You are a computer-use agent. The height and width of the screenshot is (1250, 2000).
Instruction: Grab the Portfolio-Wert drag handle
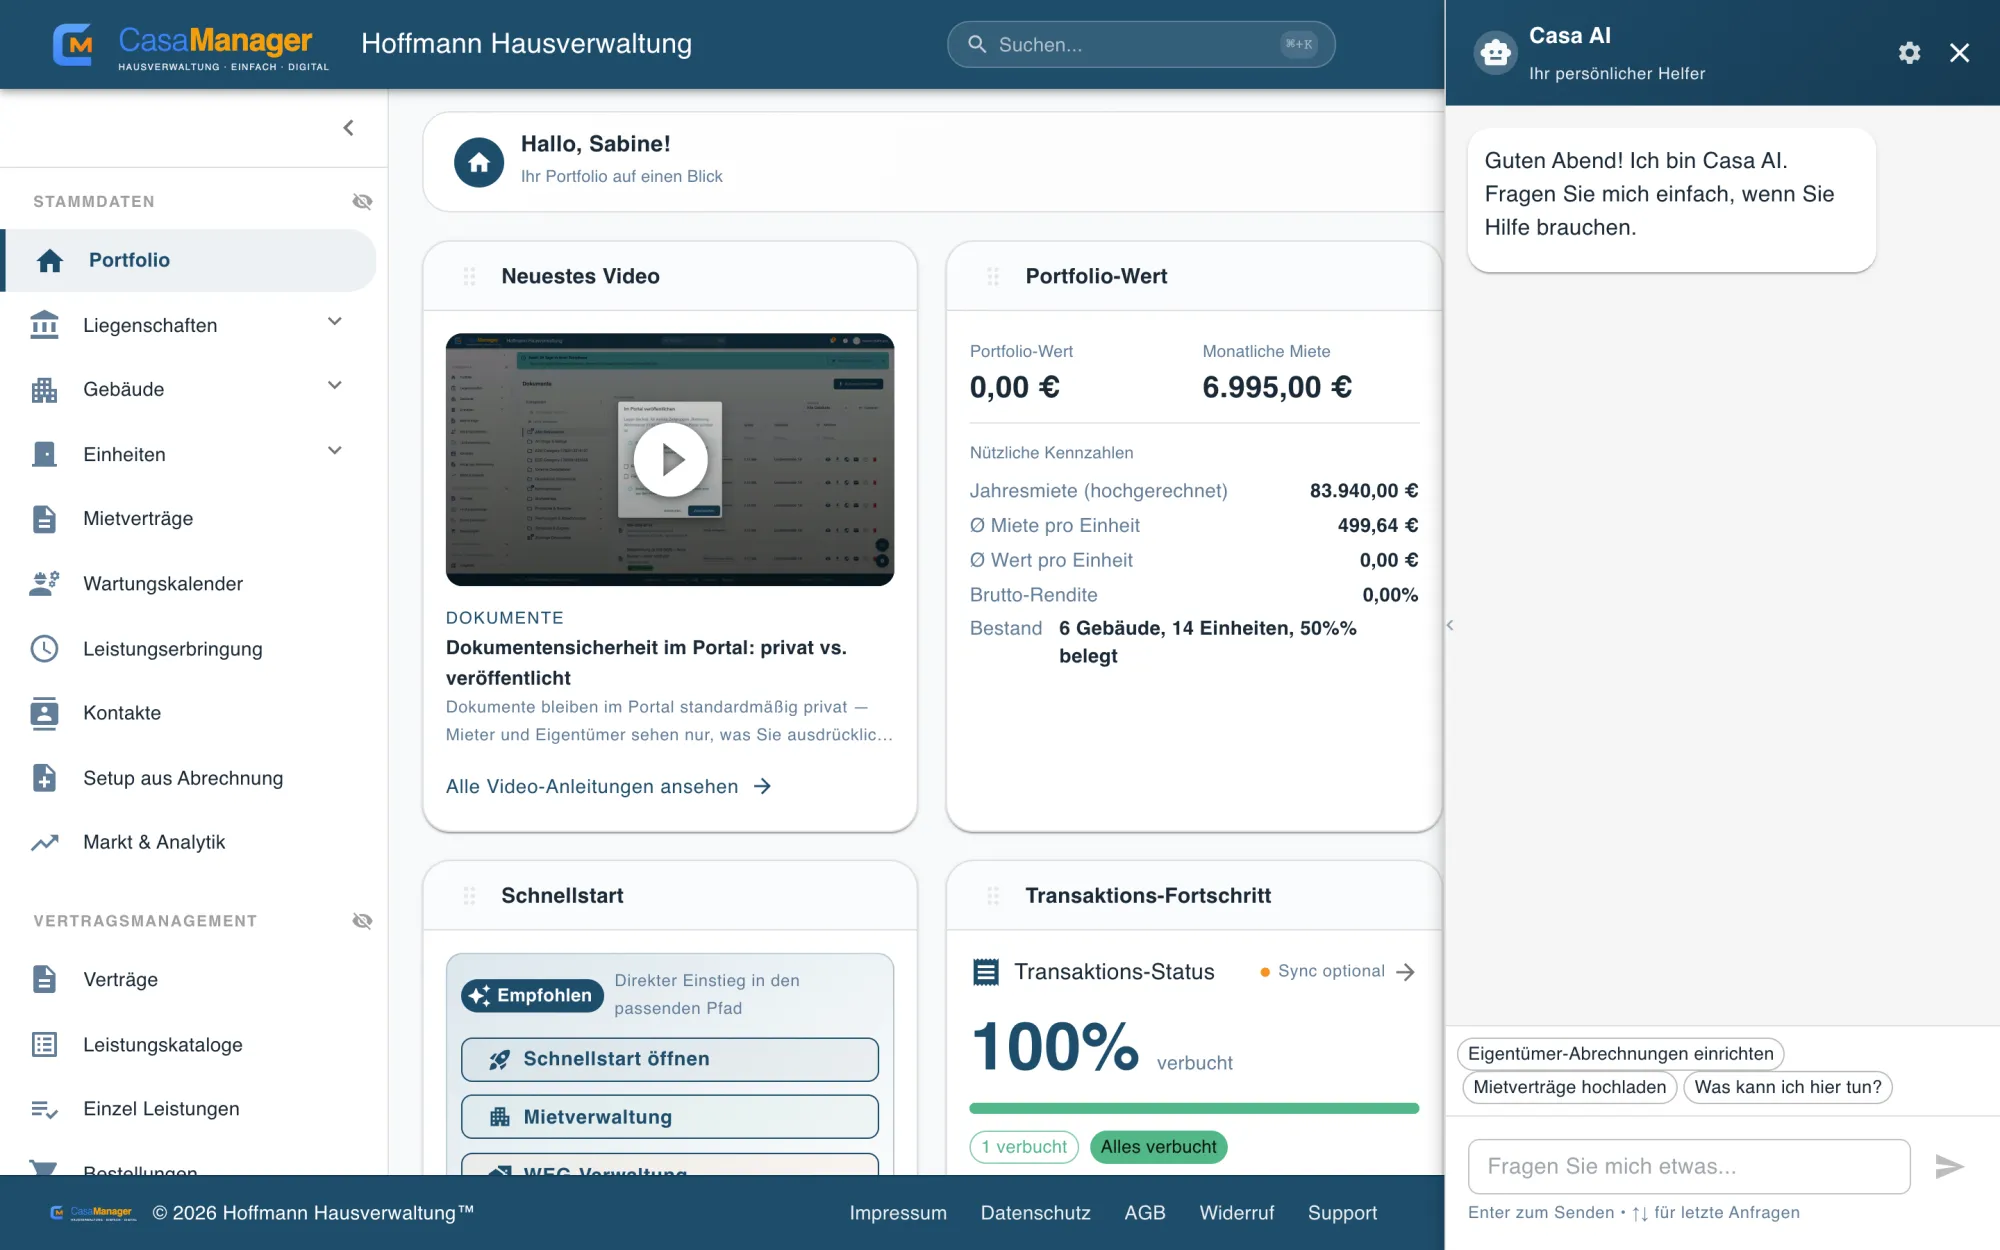coord(993,277)
